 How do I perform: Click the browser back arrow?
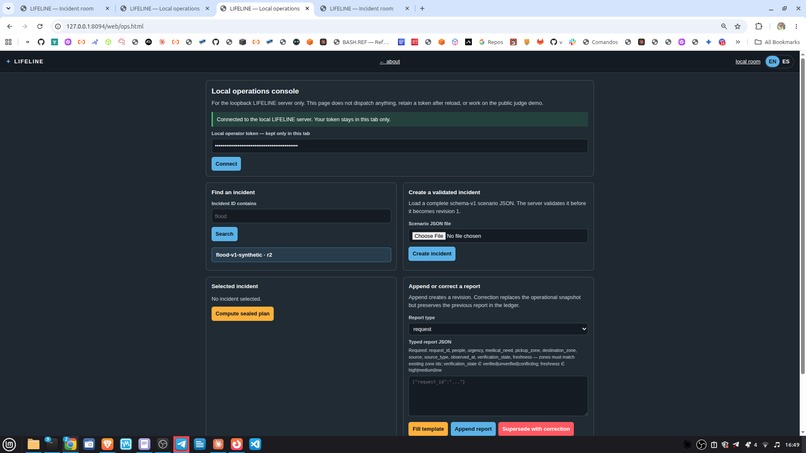(x=9, y=26)
